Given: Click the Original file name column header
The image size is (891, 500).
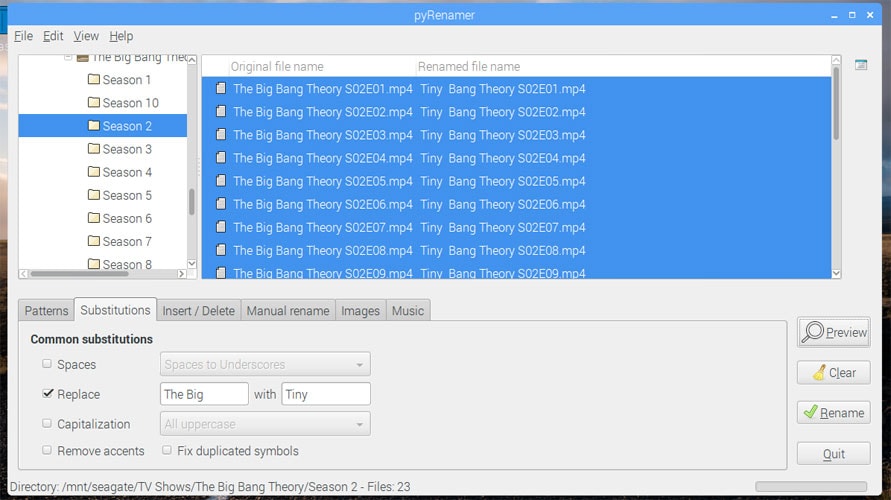Looking at the screenshot, I should (322, 66).
